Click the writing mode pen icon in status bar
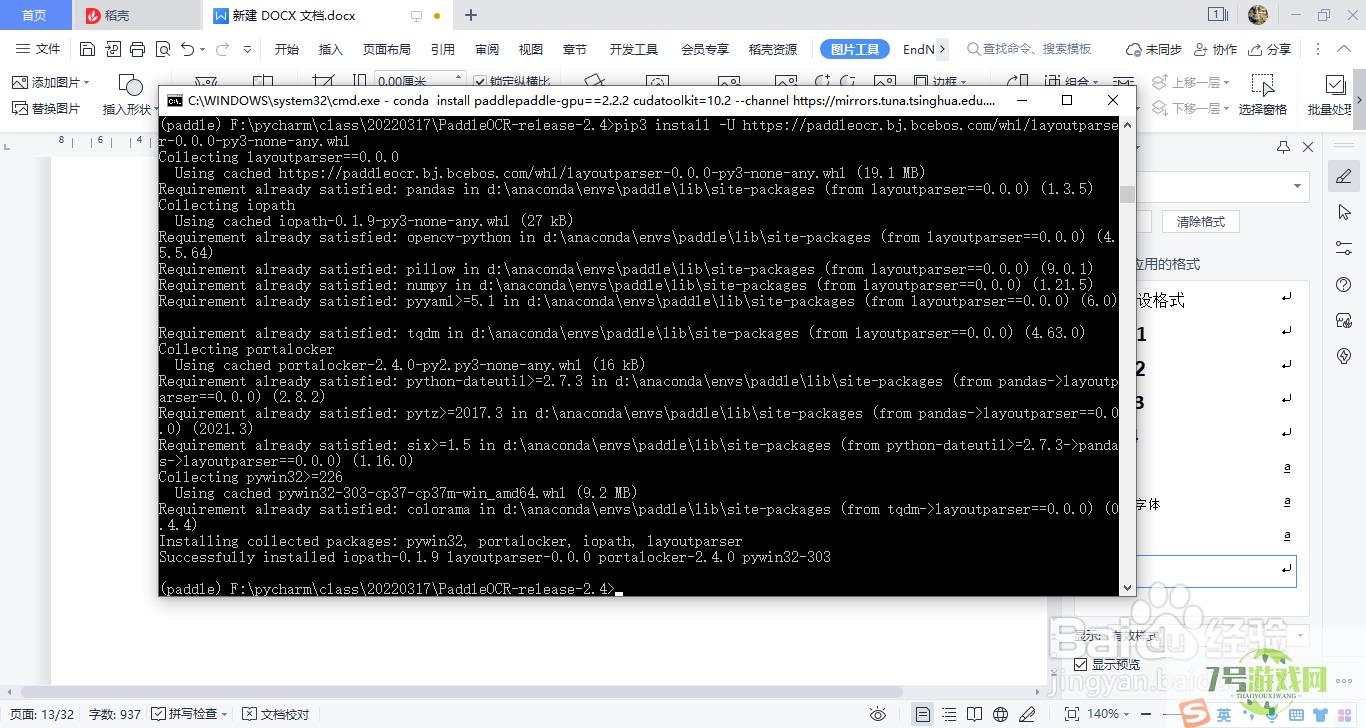Screen dimensions: 1366x728 pyautogui.click(x=1027, y=714)
